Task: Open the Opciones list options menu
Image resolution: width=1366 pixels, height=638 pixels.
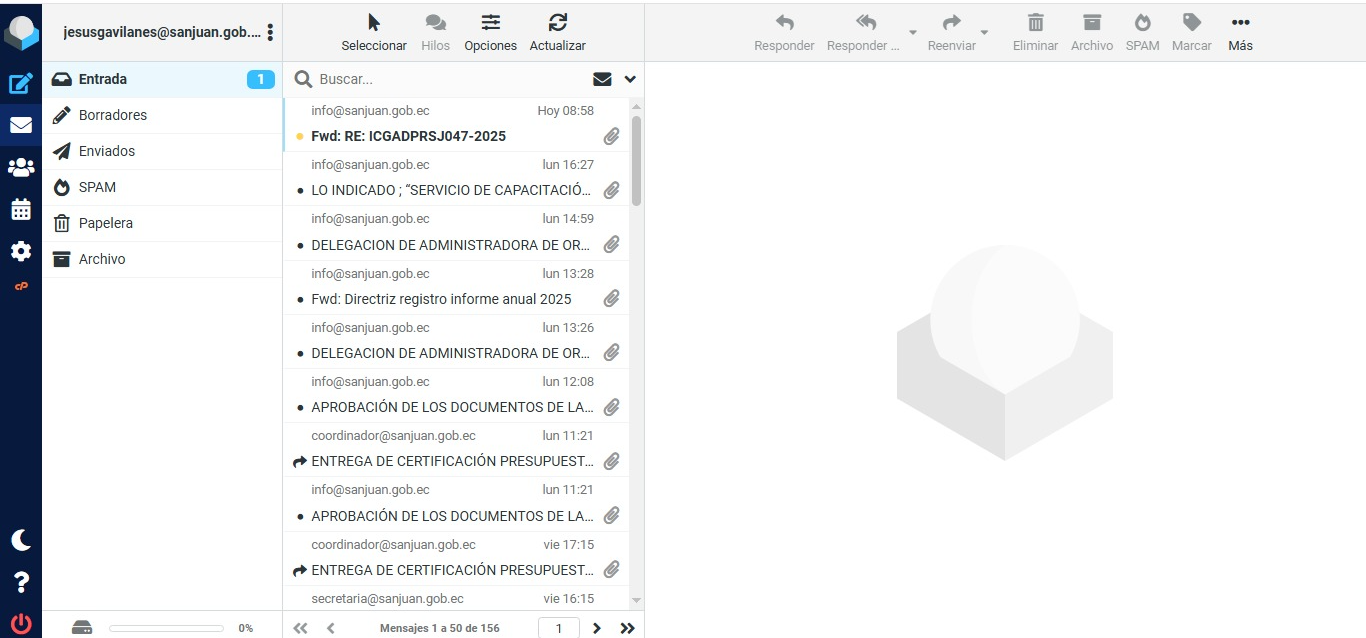Action: (x=490, y=31)
